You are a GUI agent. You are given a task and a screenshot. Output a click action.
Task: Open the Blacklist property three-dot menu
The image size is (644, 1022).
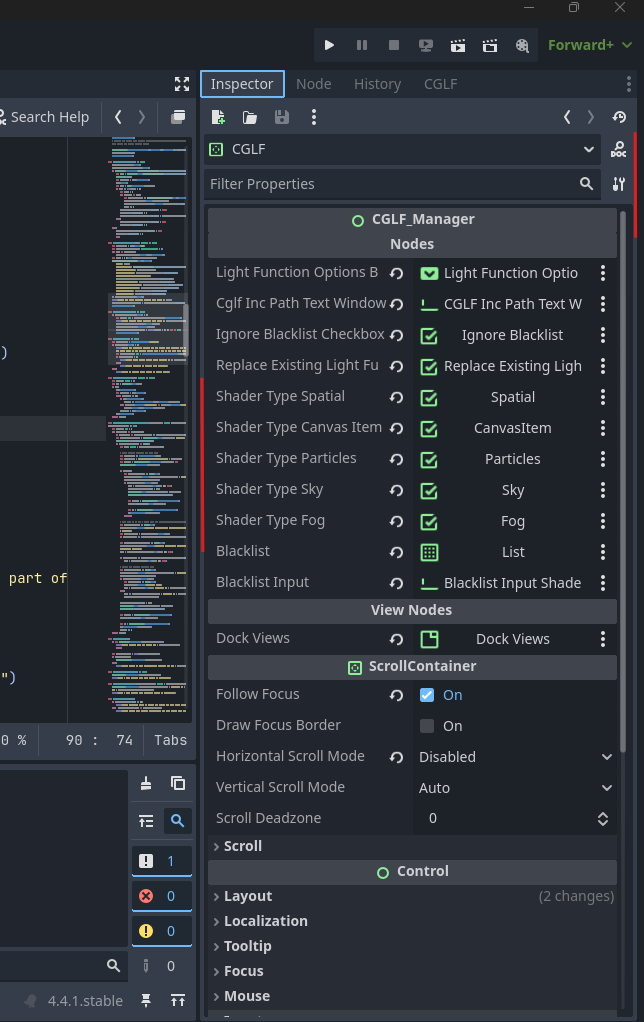[603, 552]
